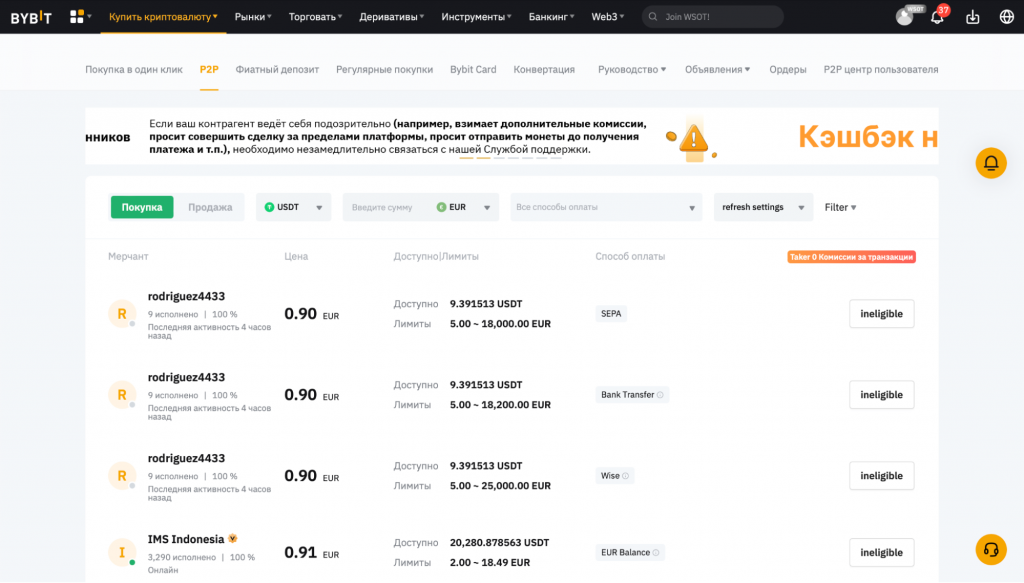Screen dimensions: 1024x583
Task: Click the EUR Balance payment tag
Action: pos(630,552)
